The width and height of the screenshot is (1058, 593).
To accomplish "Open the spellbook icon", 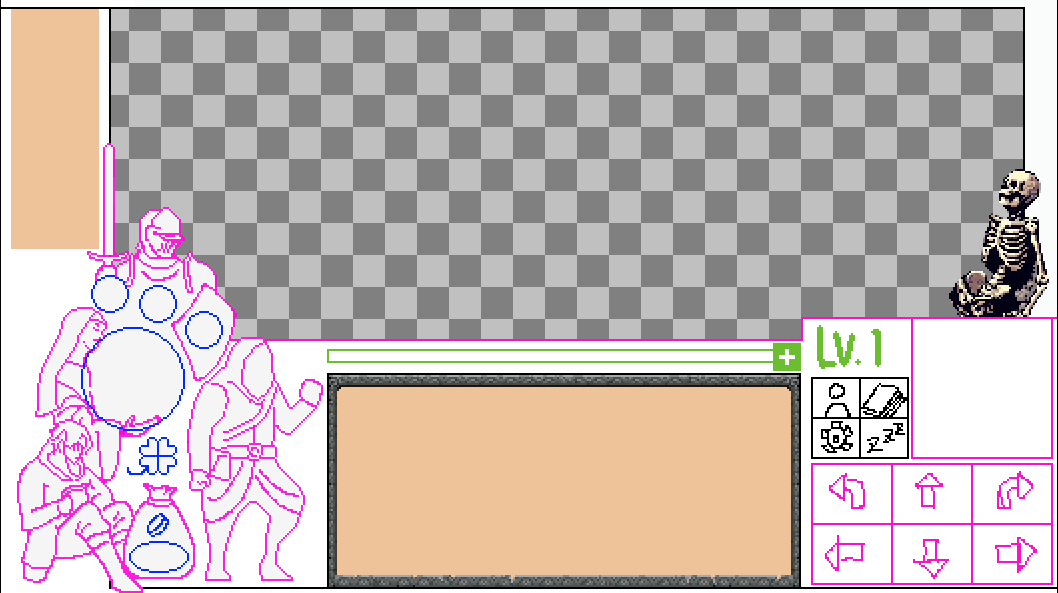I will pyautogui.click(x=884, y=398).
